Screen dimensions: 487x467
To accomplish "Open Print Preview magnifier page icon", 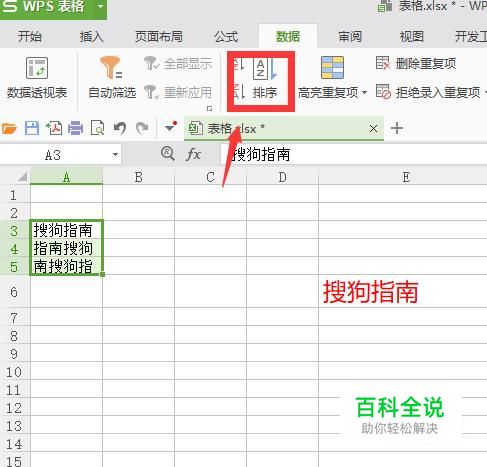I will pos(98,128).
